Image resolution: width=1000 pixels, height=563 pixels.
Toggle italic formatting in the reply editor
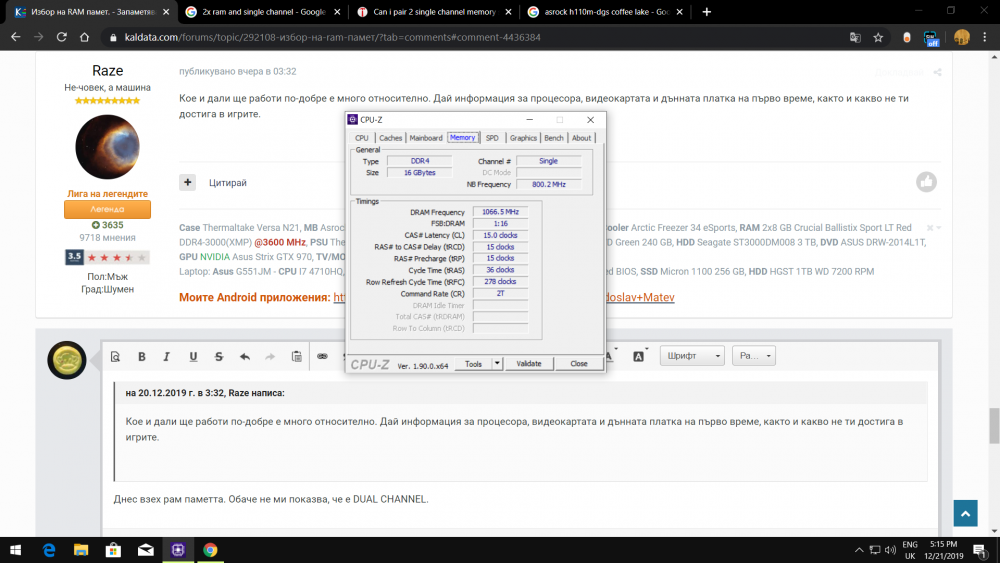[x=166, y=356]
